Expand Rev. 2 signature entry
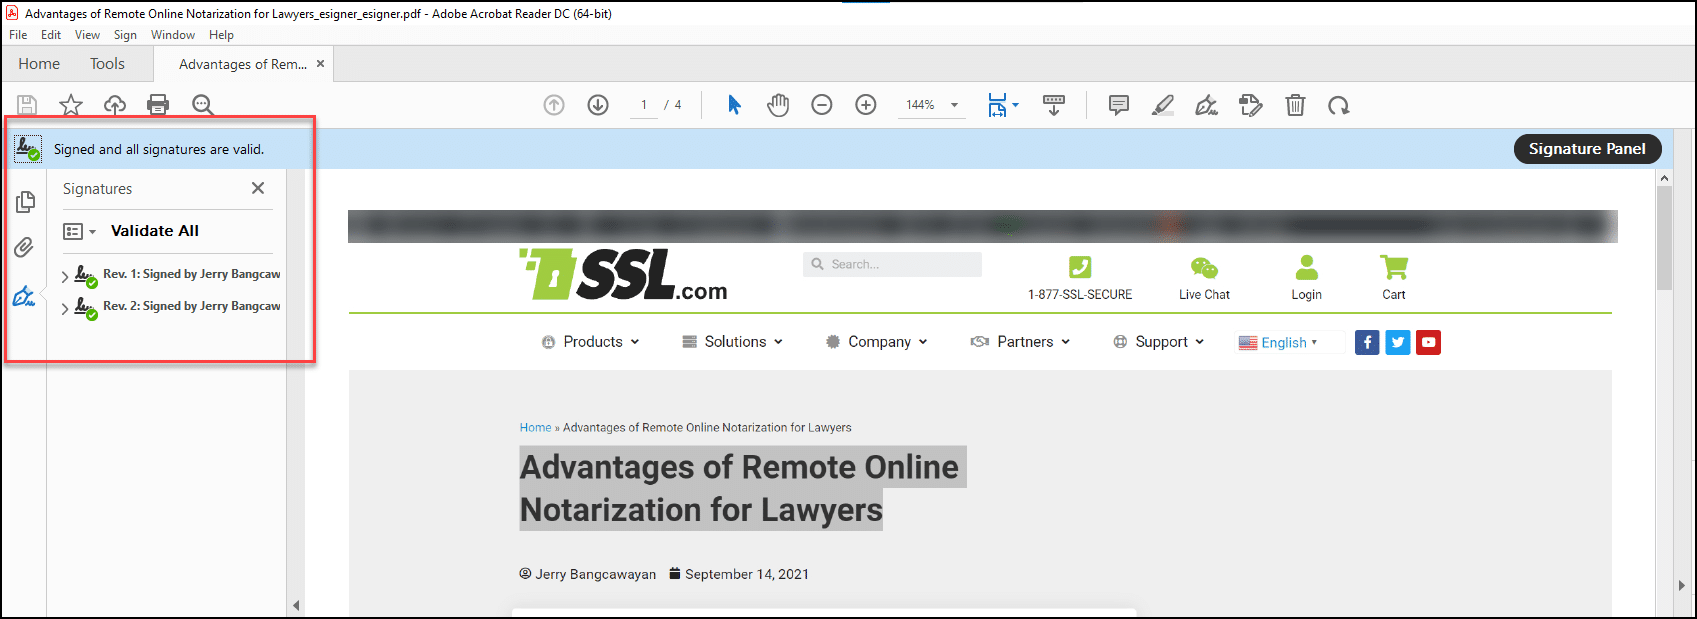 pyautogui.click(x=65, y=308)
